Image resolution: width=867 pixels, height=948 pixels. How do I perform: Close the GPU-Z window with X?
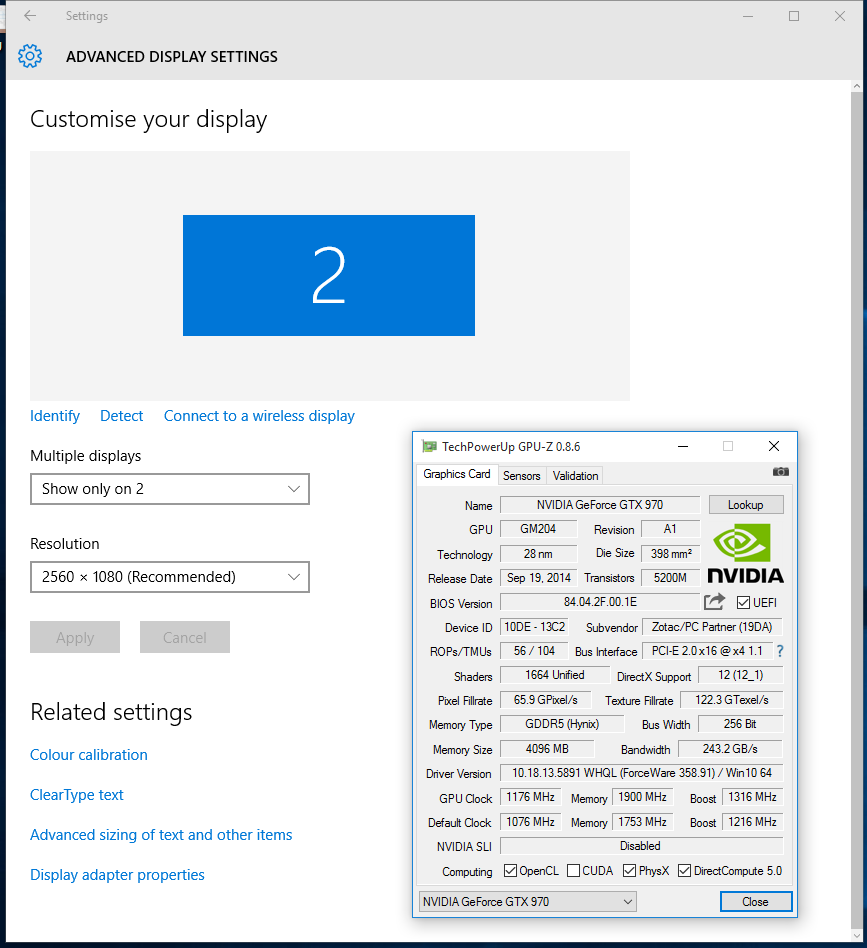773,446
